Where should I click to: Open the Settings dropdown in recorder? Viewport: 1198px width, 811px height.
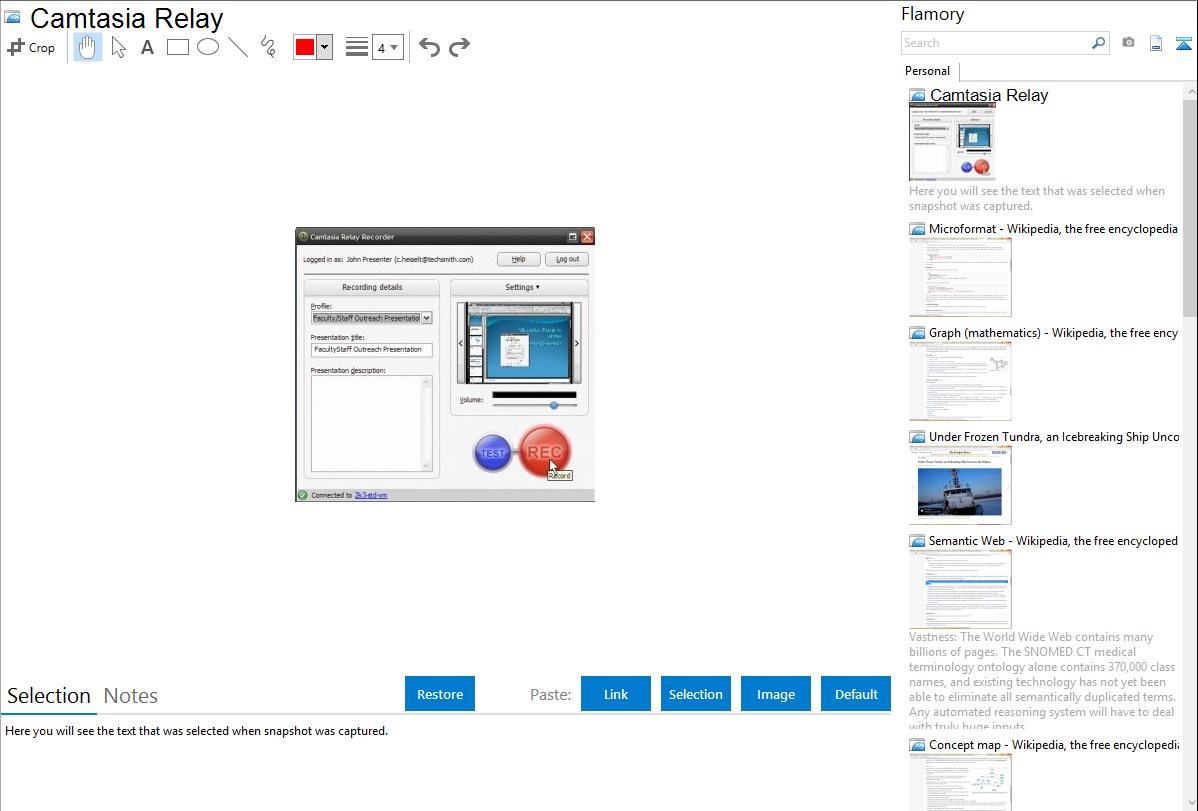pos(522,287)
